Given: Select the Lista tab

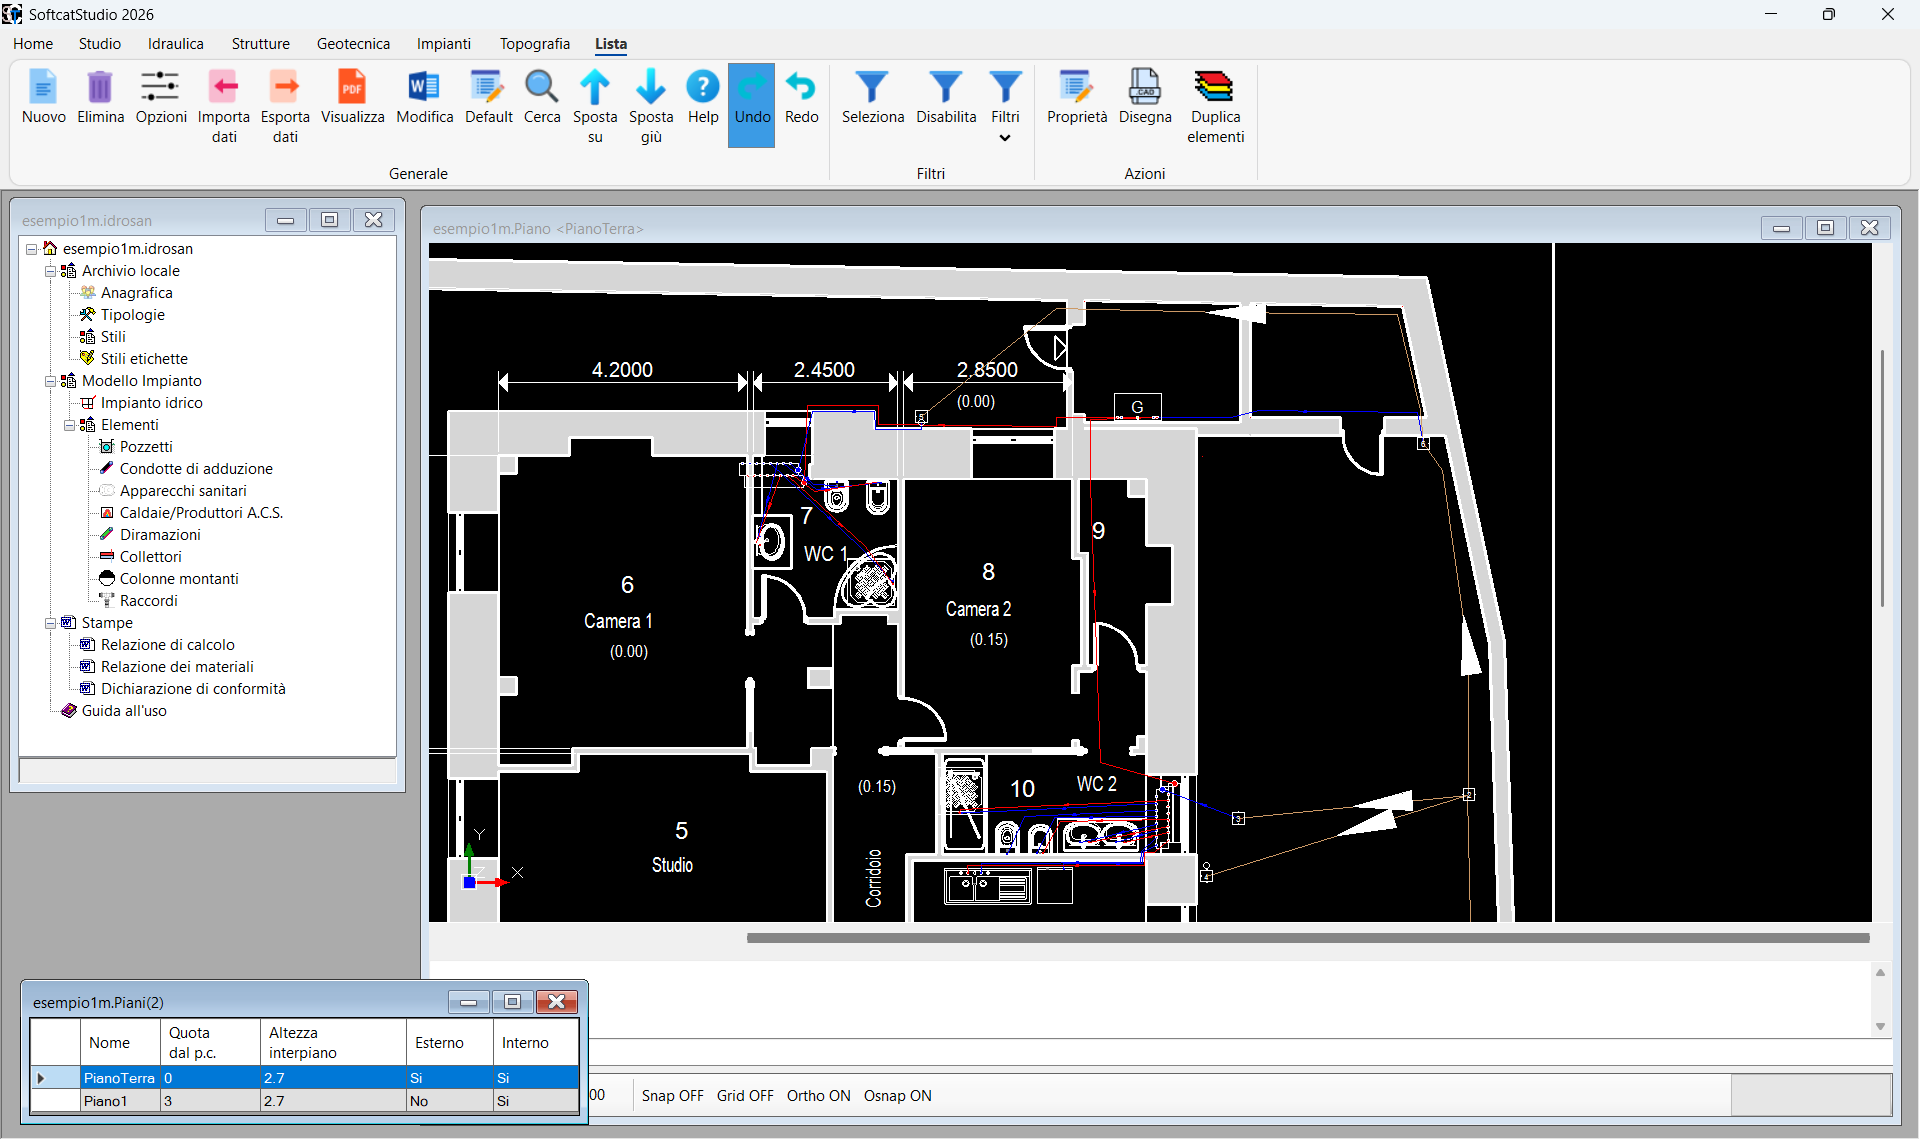Looking at the screenshot, I should click(611, 44).
